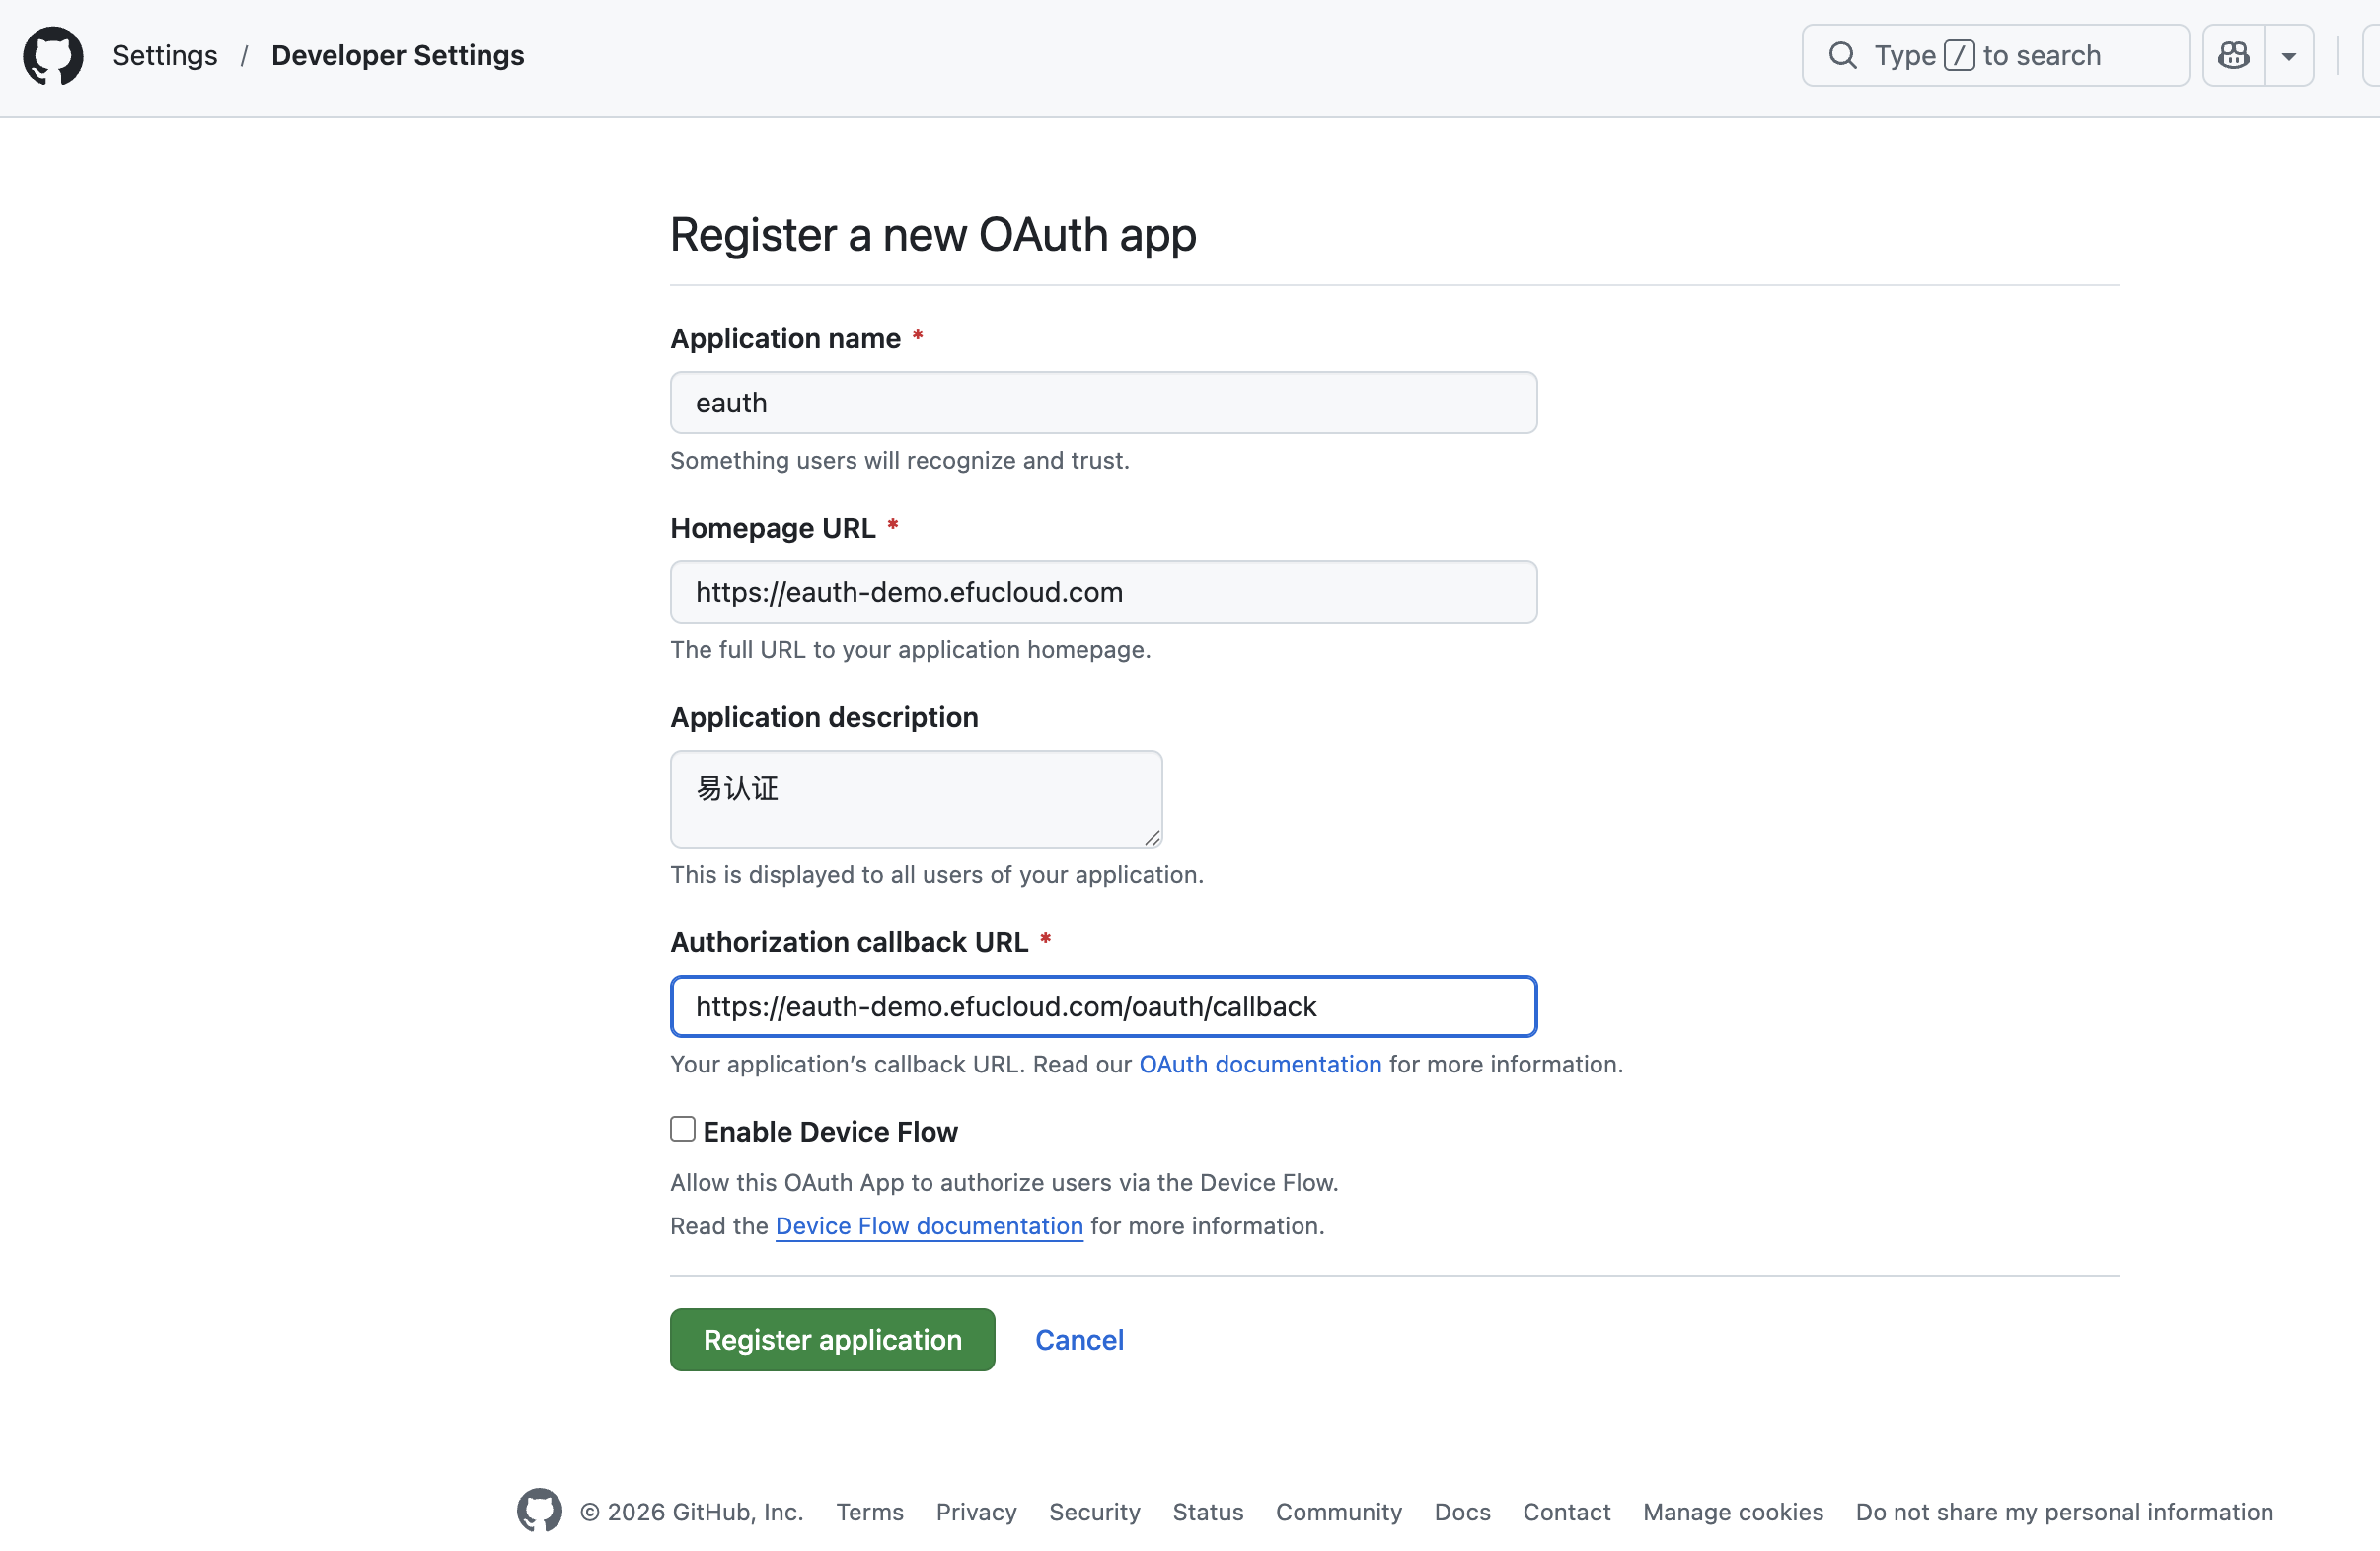The image size is (2380, 1551).
Task: Click the 'Enable Device Flow' label
Action: [x=830, y=1132]
